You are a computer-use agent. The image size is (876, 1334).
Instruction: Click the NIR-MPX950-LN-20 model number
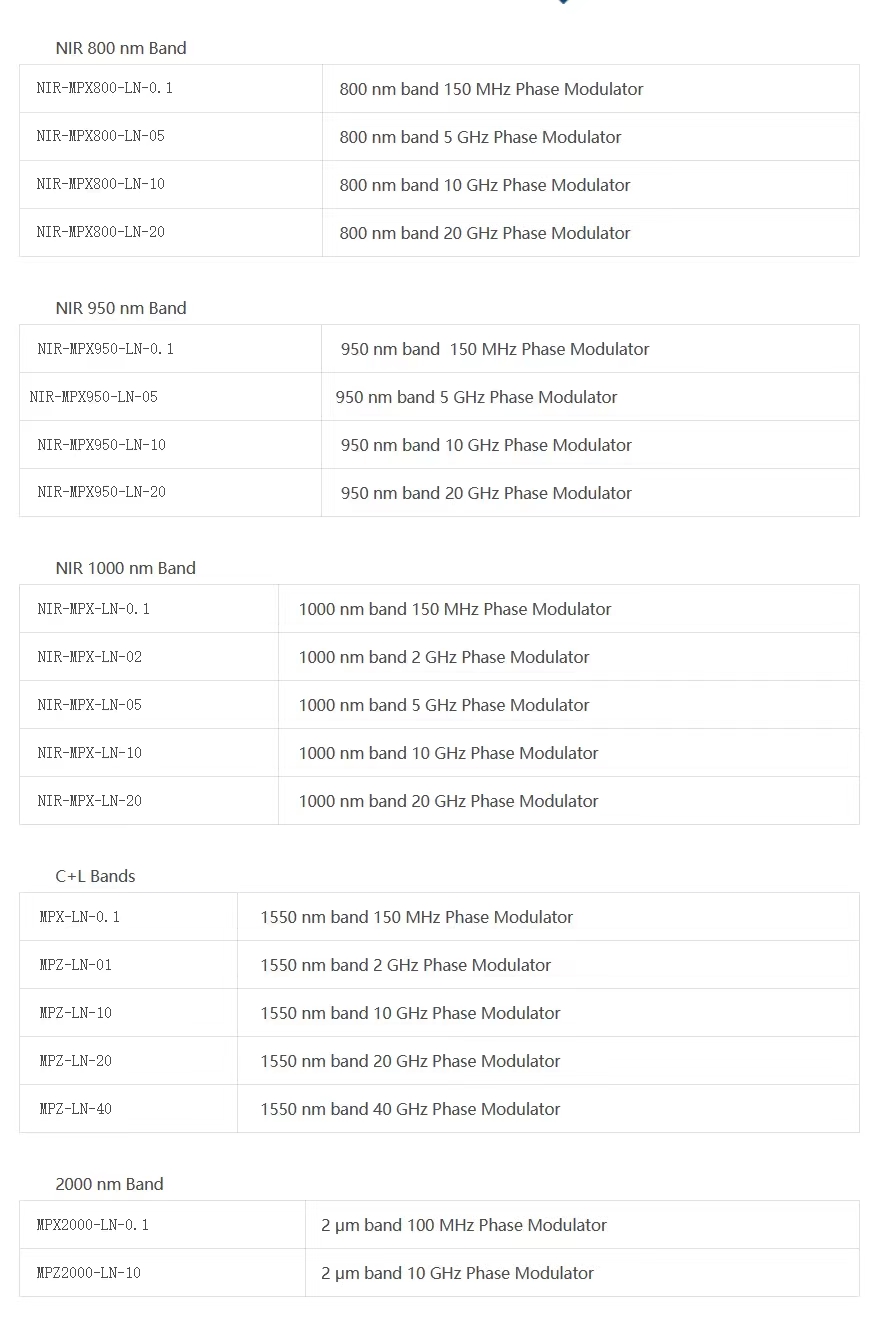click(x=102, y=493)
